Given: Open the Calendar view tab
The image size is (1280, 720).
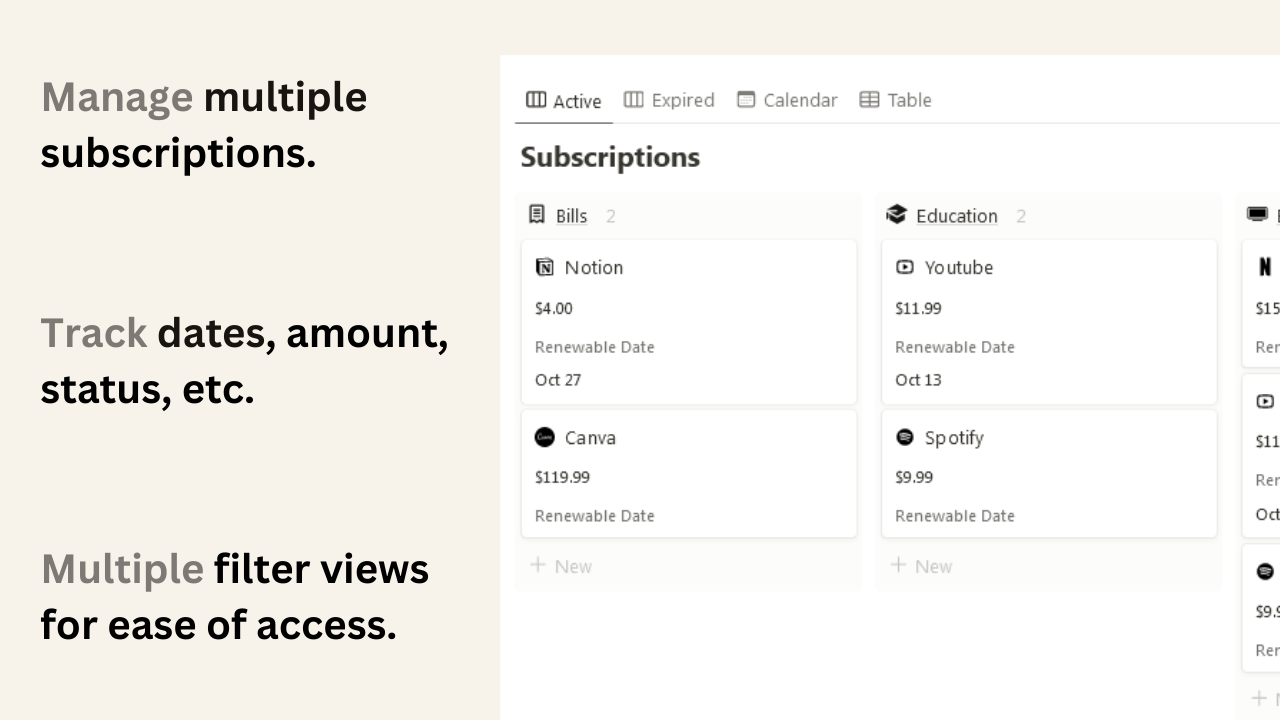Looking at the screenshot, I should tap(788, 99).
